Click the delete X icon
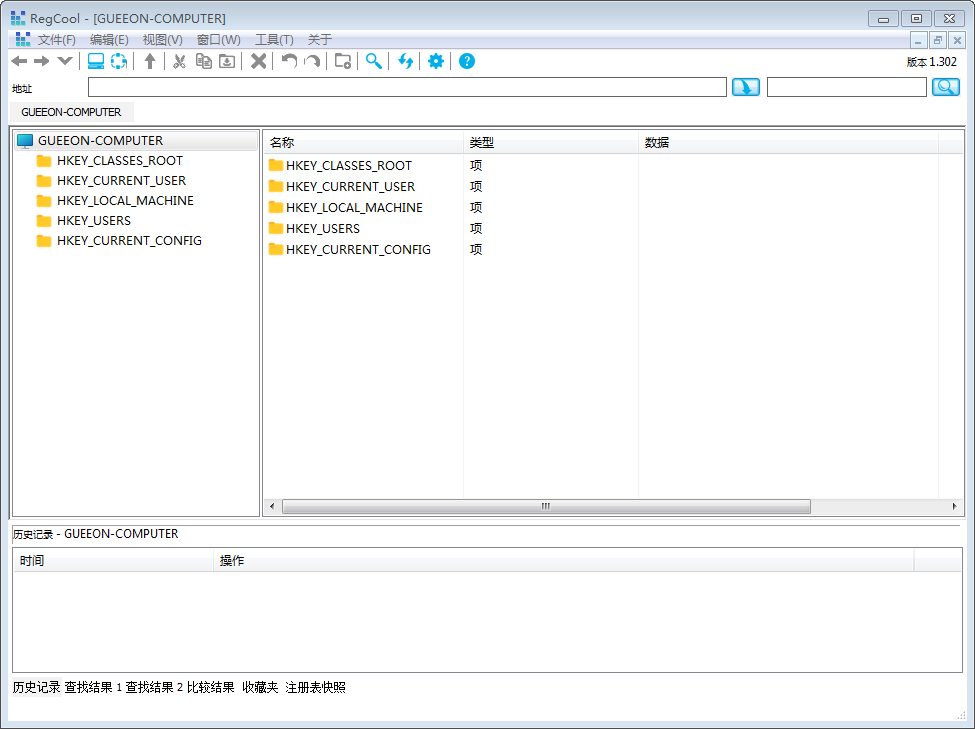975x729 pixels. pos(258,62)
